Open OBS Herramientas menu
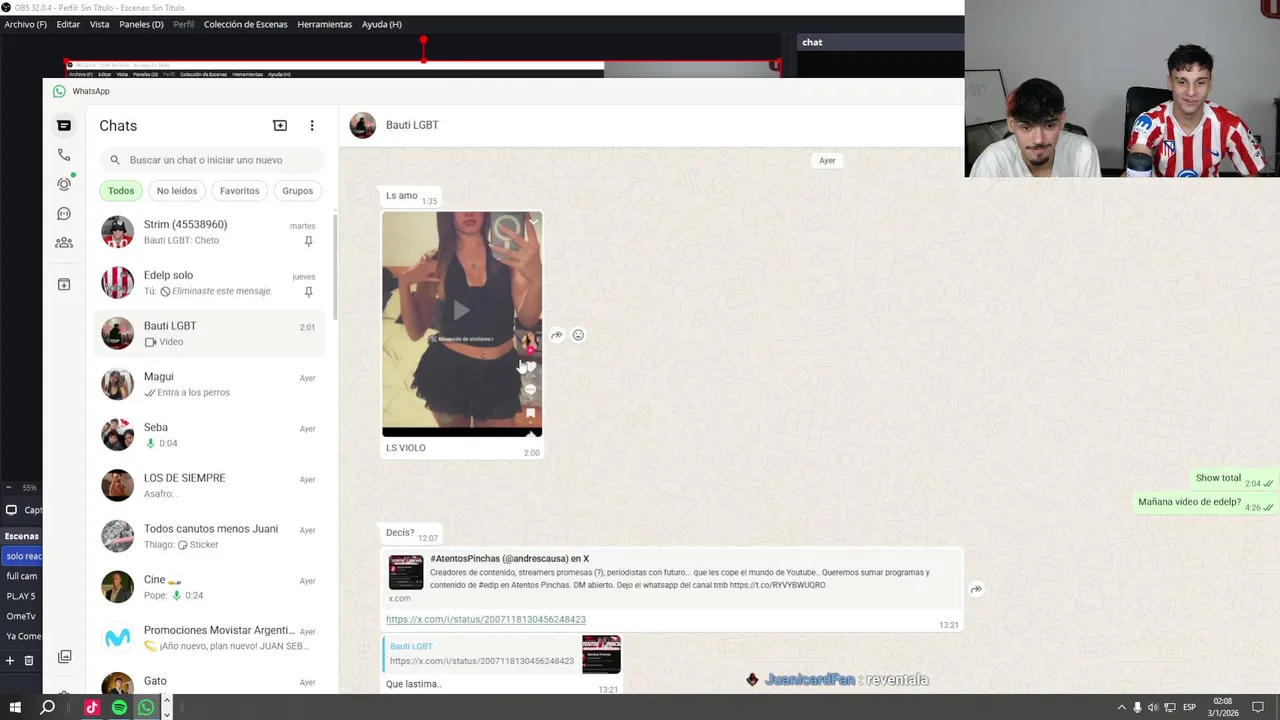The height and width of the screenshot is (720, 1280). tap(324, 24)
